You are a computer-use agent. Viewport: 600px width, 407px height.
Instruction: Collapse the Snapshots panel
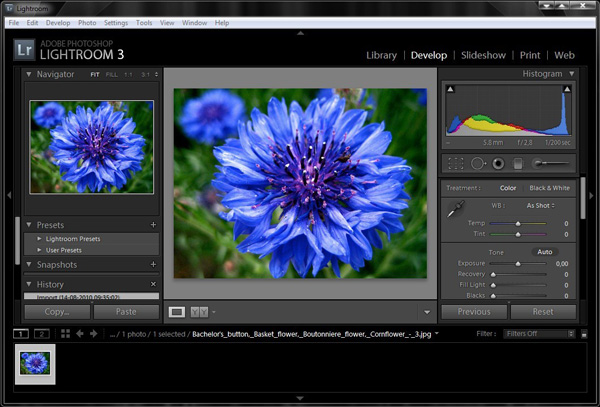[29, 264]
